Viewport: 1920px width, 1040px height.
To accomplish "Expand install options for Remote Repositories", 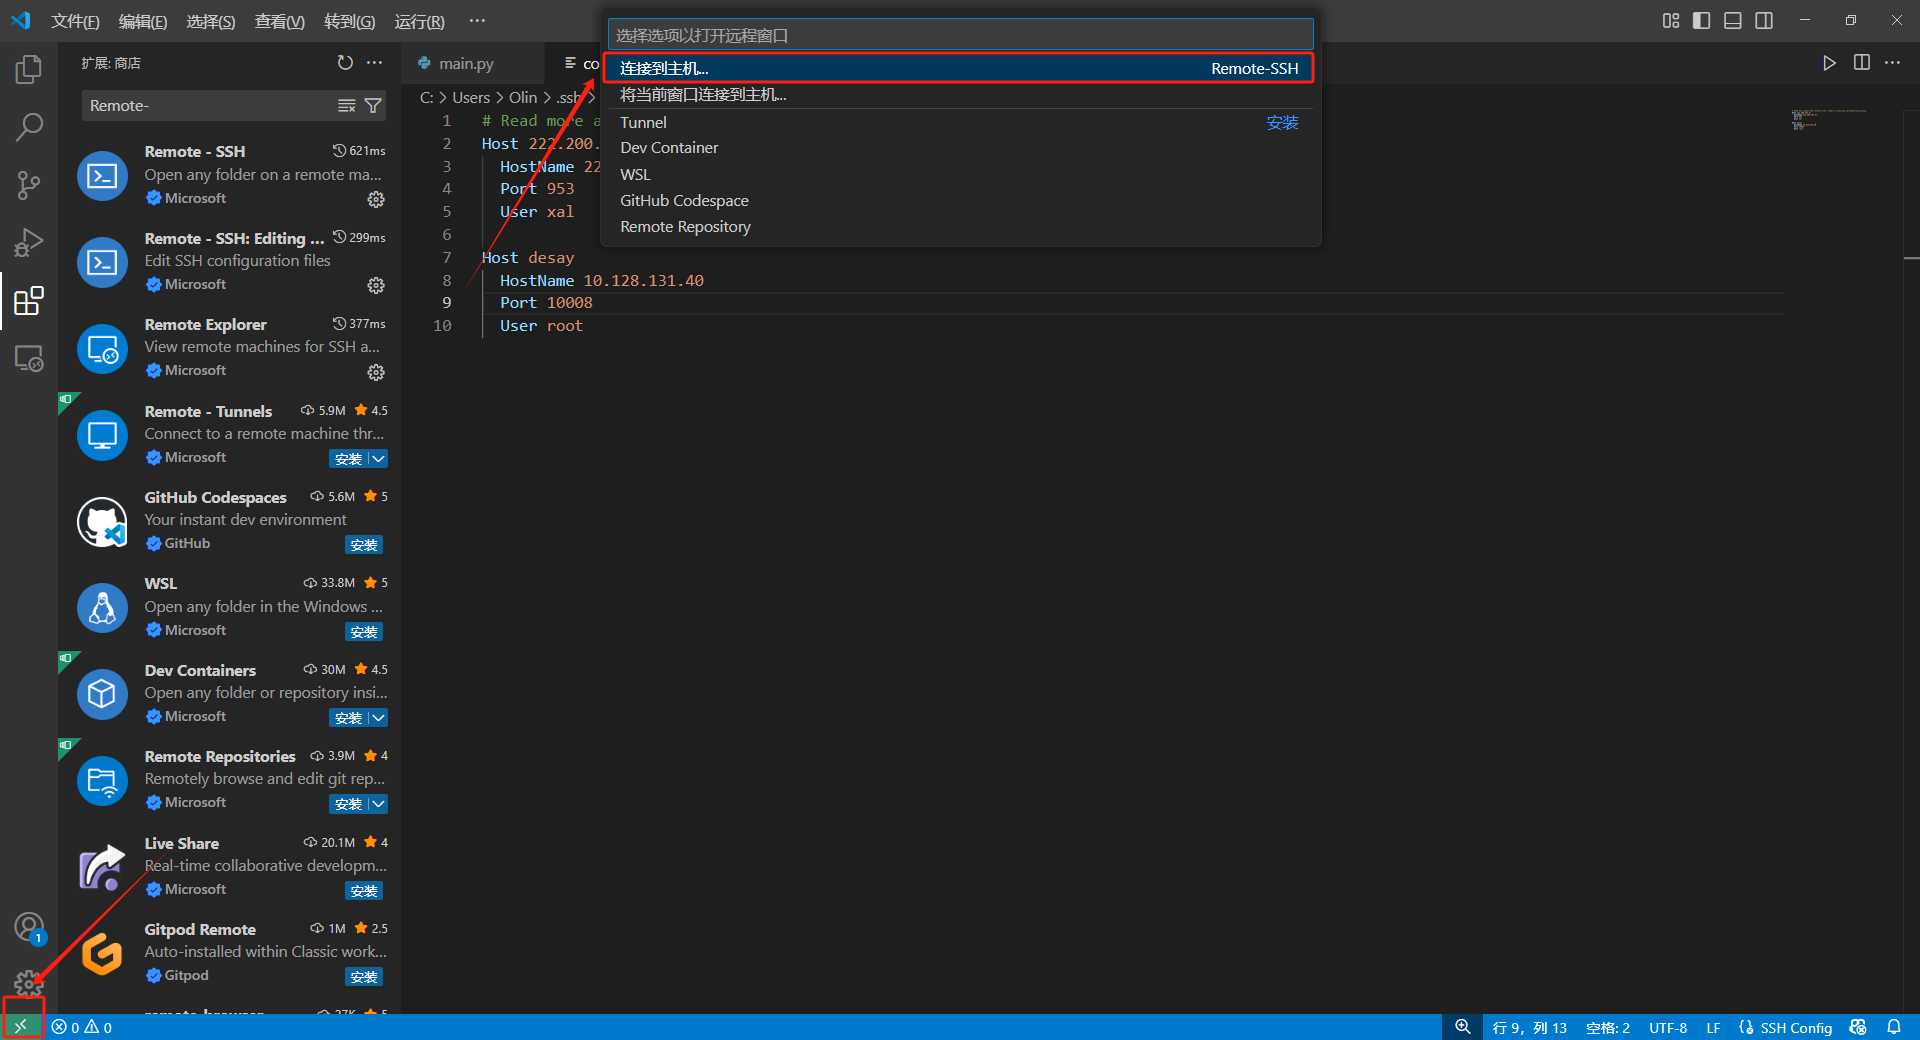I will (x=378, y=804).
